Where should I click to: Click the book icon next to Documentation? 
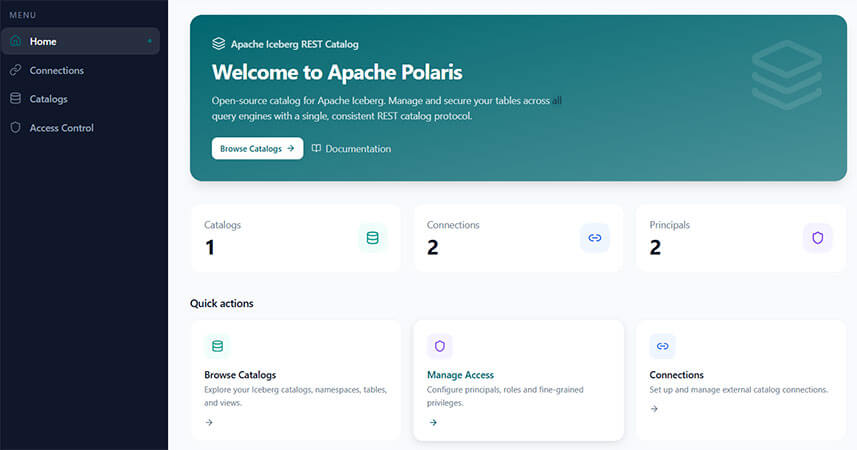[x=316, y=148]
